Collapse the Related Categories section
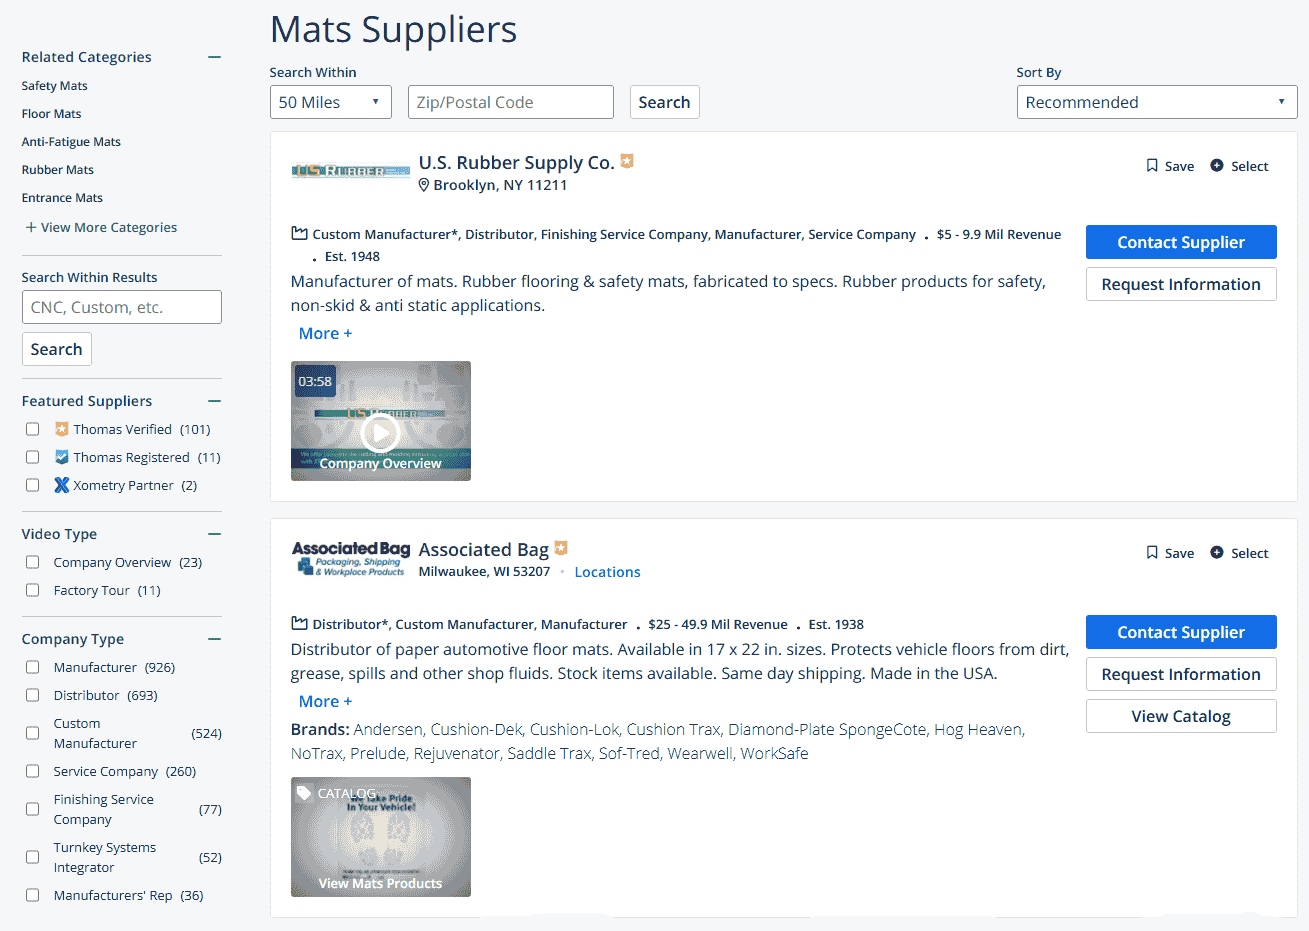Screen dimensions: 1309x931 [x=214, y=57]
